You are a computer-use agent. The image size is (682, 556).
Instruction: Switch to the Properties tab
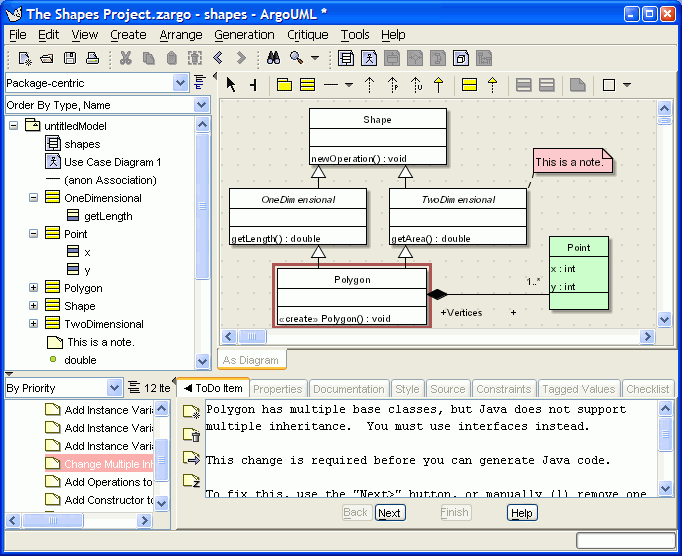[x=277, y=389]
